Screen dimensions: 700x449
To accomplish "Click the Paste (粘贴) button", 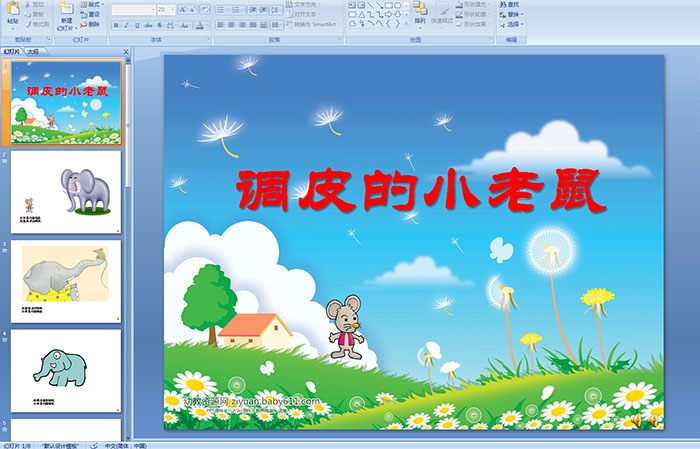I will [13, 16].
